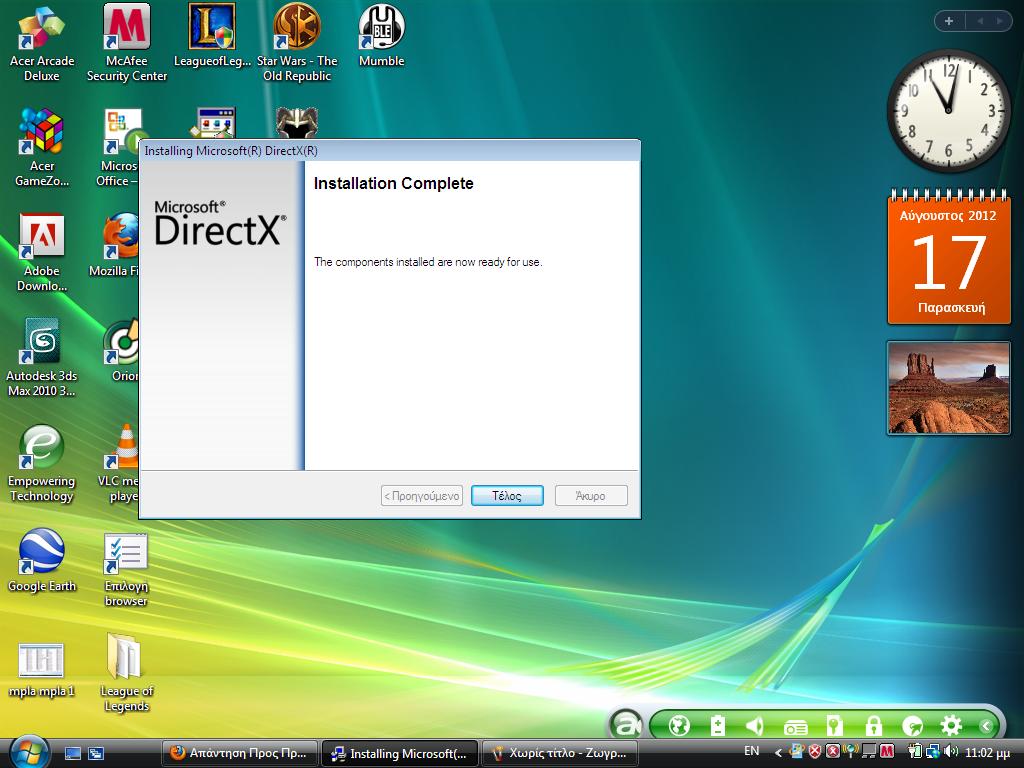Click the battery power plug tray icon
Image resolution: width=1024 pixels, height=768 pixels.
[x=915, y=752]
